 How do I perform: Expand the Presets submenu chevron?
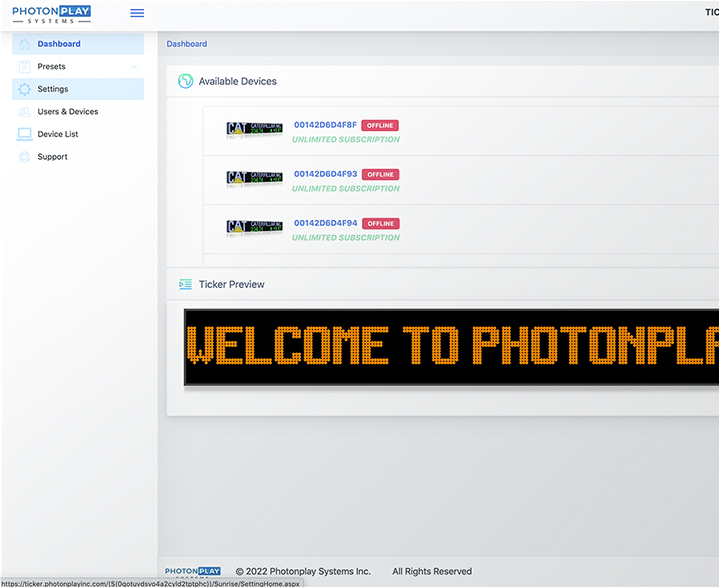click(x=134, y=67)
